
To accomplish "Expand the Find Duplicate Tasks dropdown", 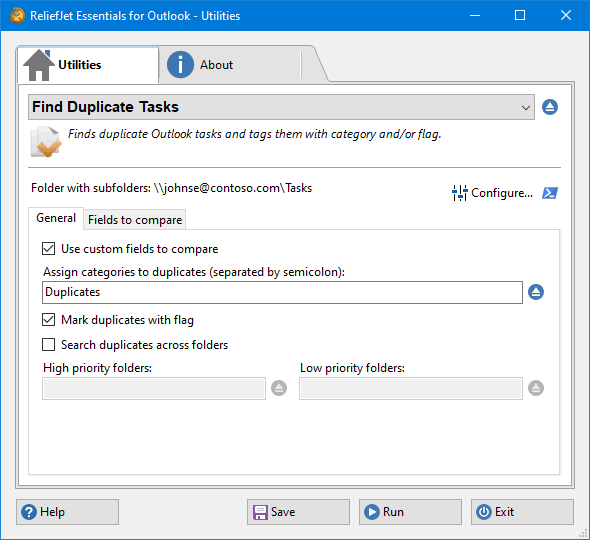I will (281, 107).
